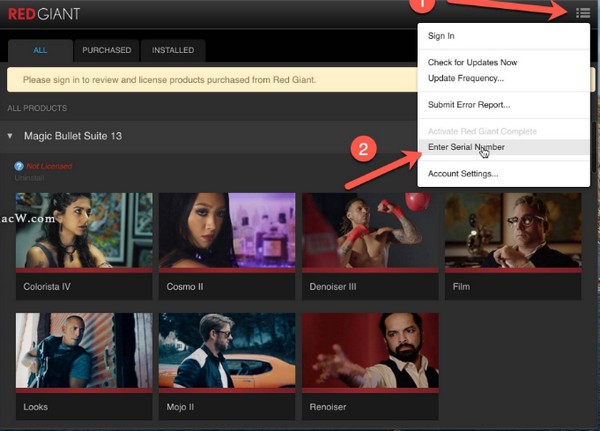The image size is (600, 431).
Task: Open the Cosmo II product thumbnail
Action: tap(227, 230)
